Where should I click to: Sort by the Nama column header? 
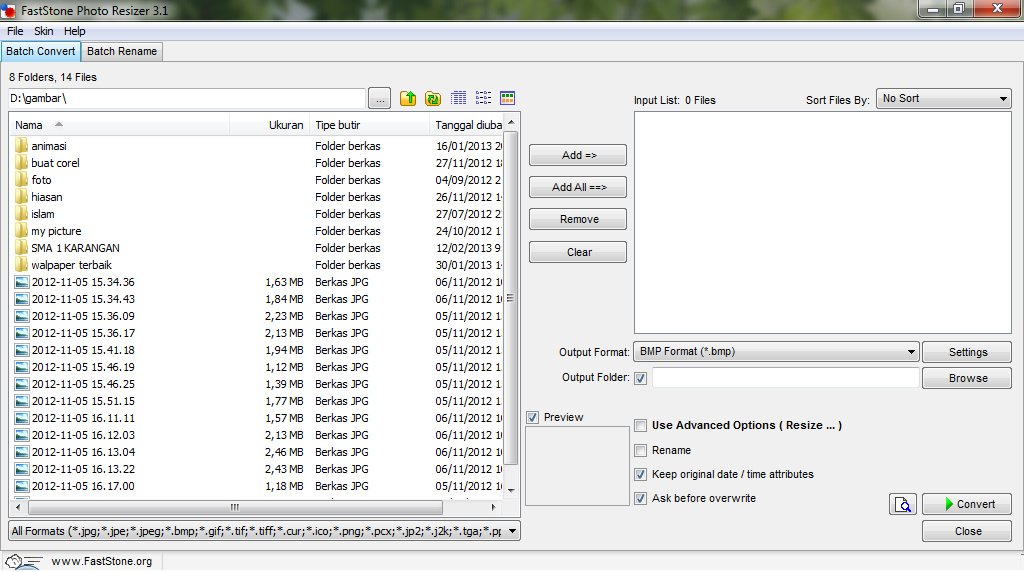click(x=119, y=125)
